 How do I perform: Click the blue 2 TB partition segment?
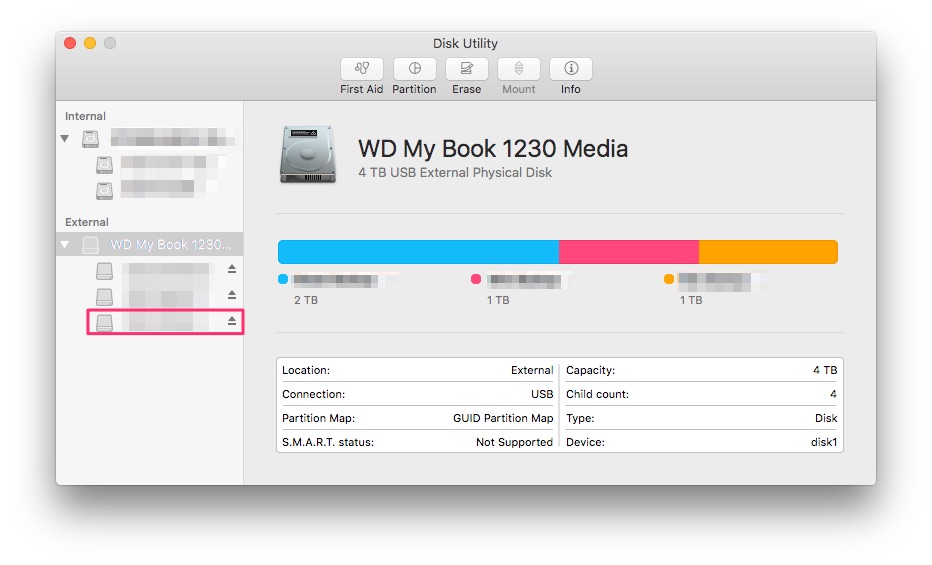click(418, 252)
